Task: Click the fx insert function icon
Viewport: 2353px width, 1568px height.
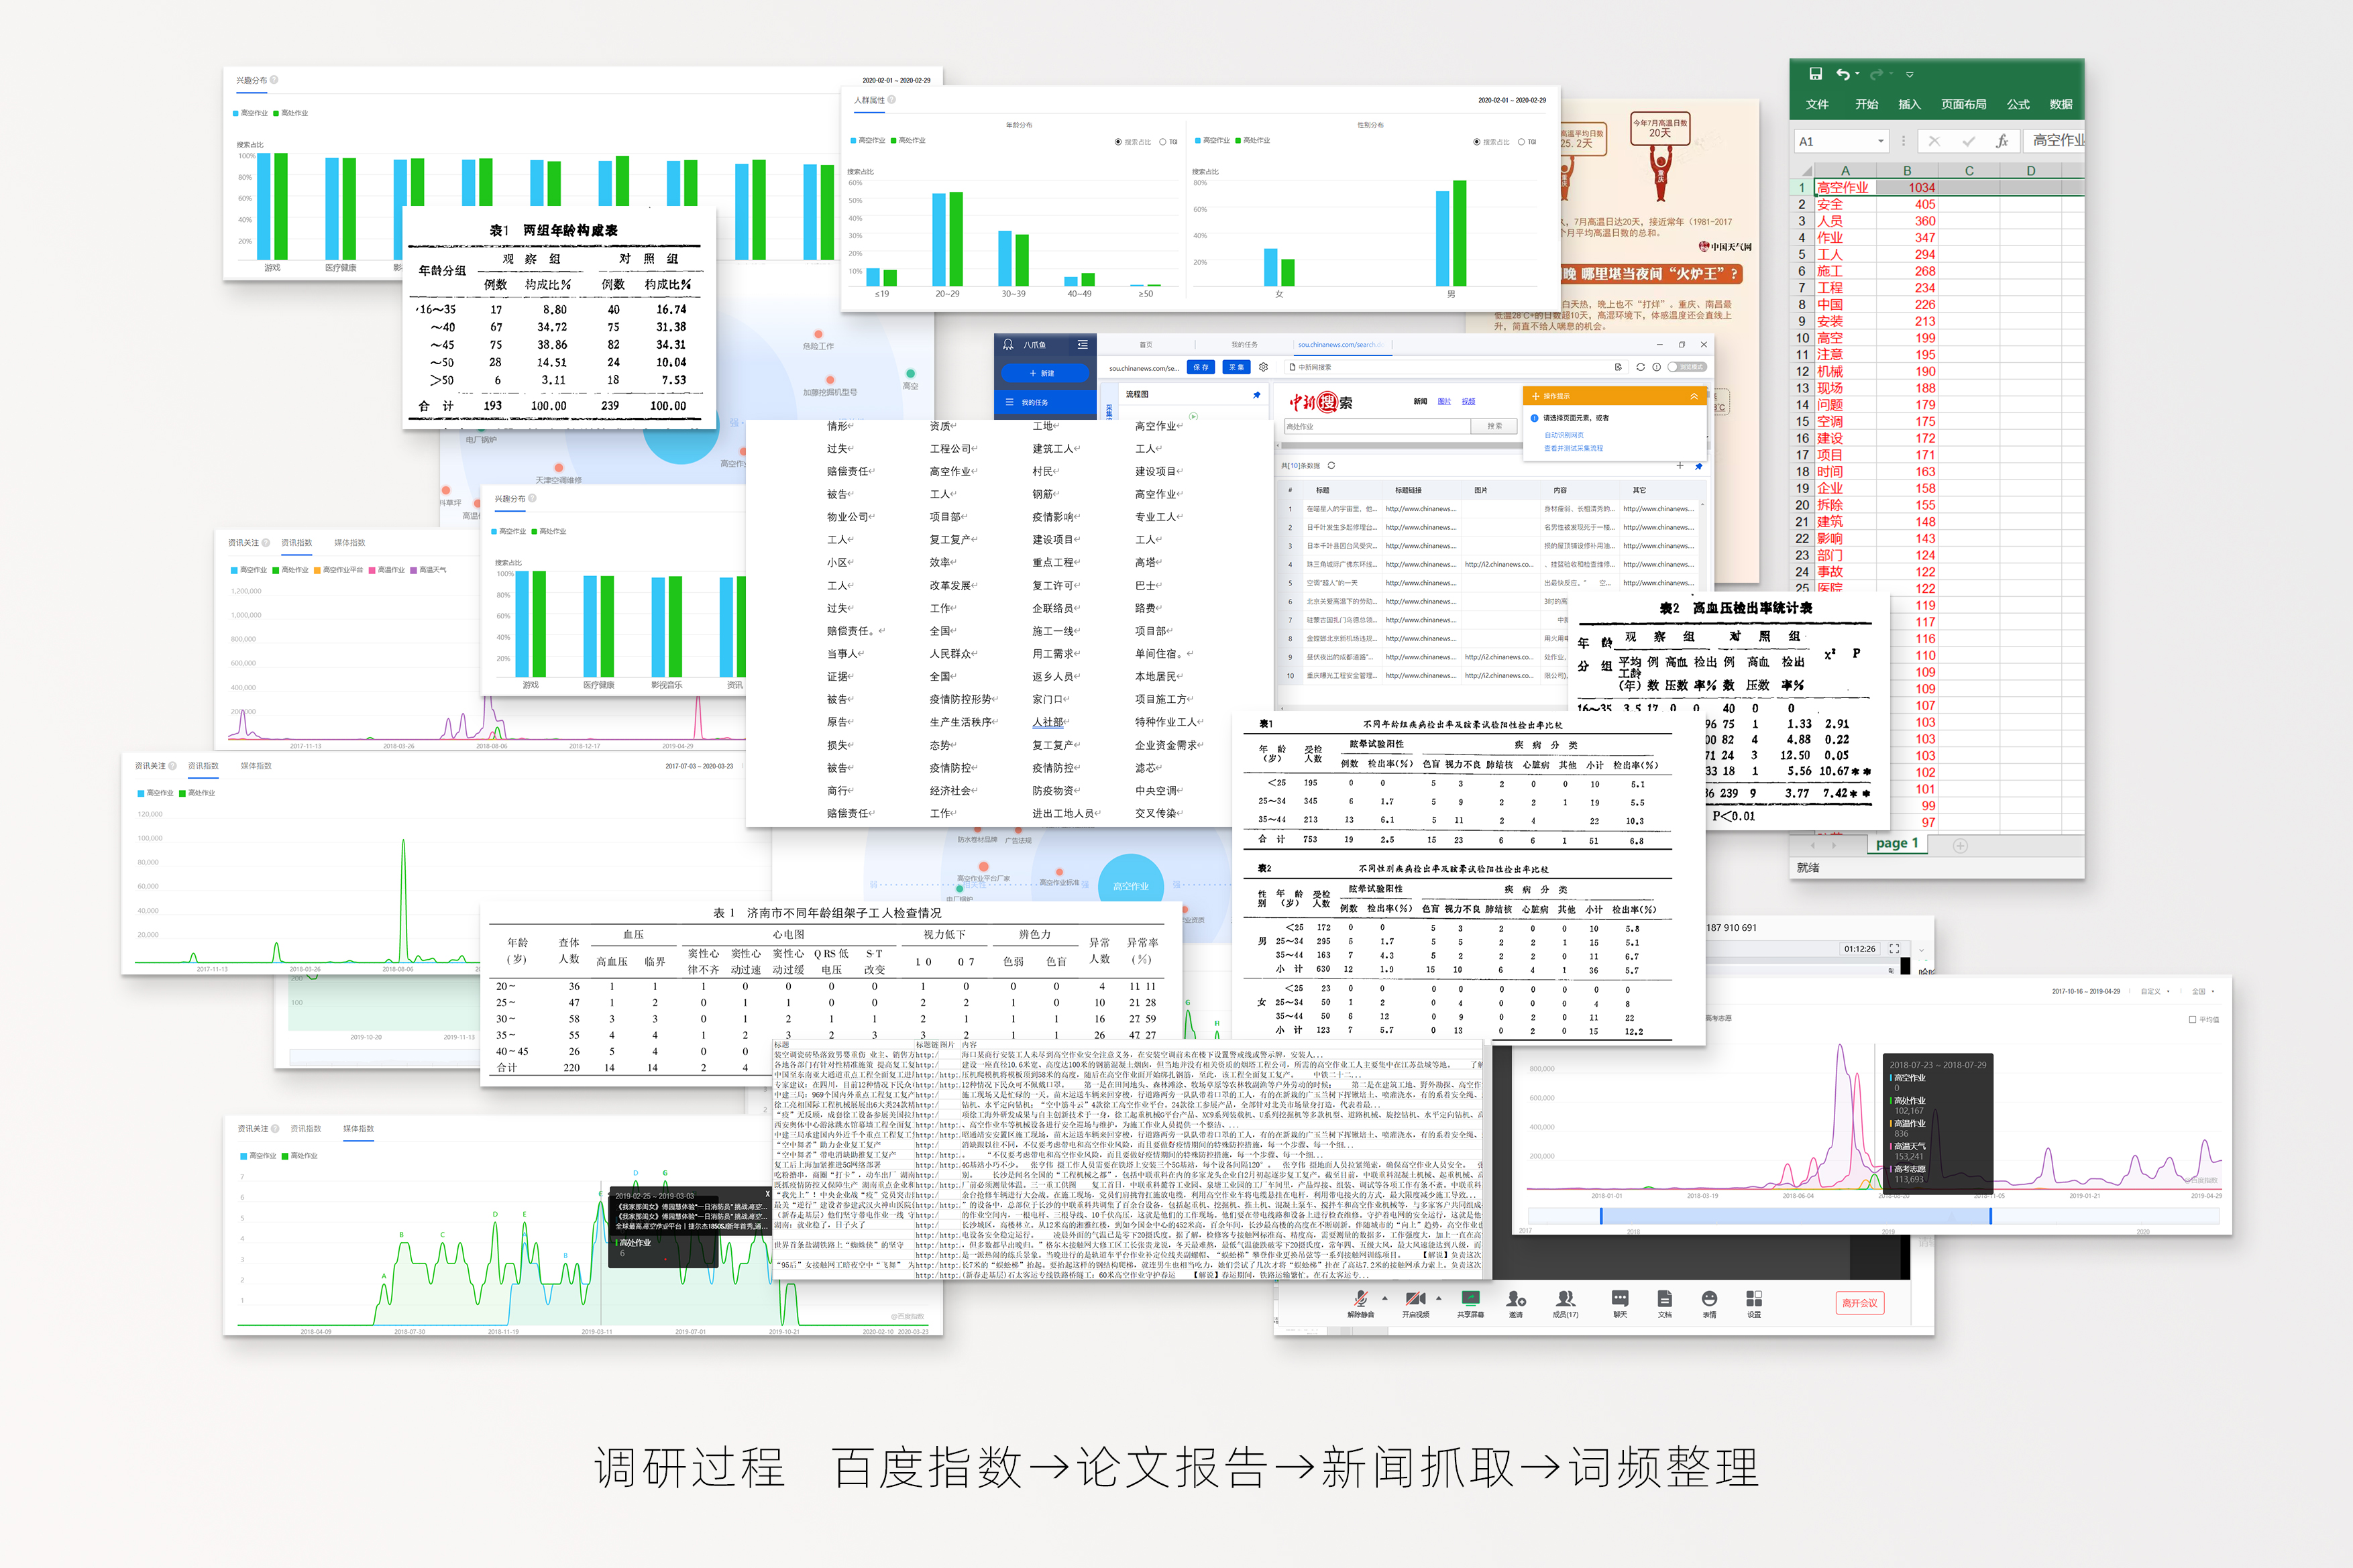Action: (2001, 141)
